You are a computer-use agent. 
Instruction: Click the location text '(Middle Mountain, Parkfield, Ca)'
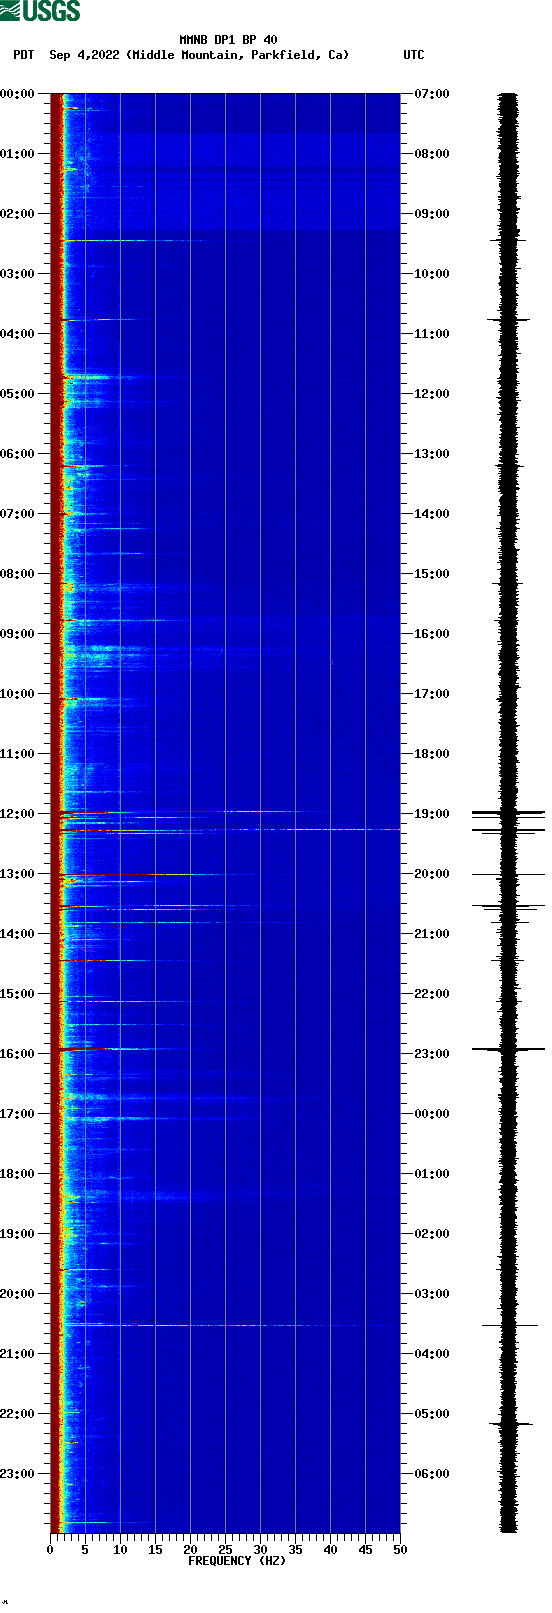tap(238, 55)
